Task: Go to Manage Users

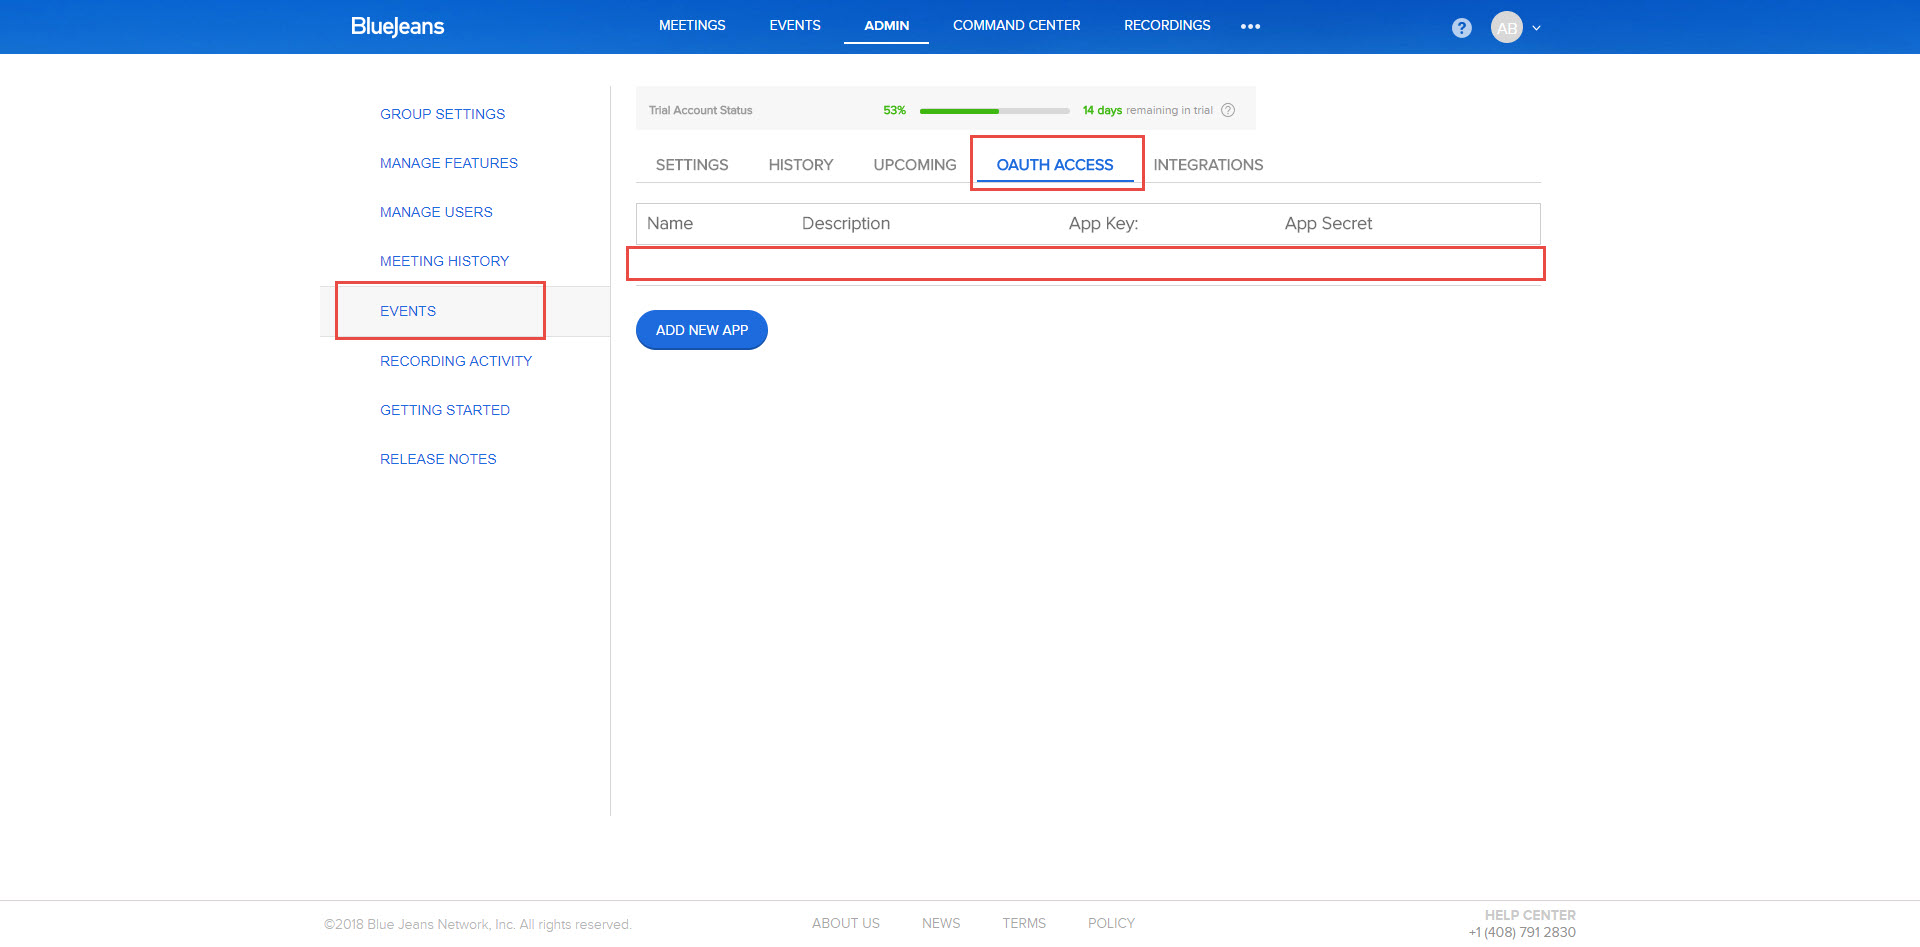Action: 436,212
